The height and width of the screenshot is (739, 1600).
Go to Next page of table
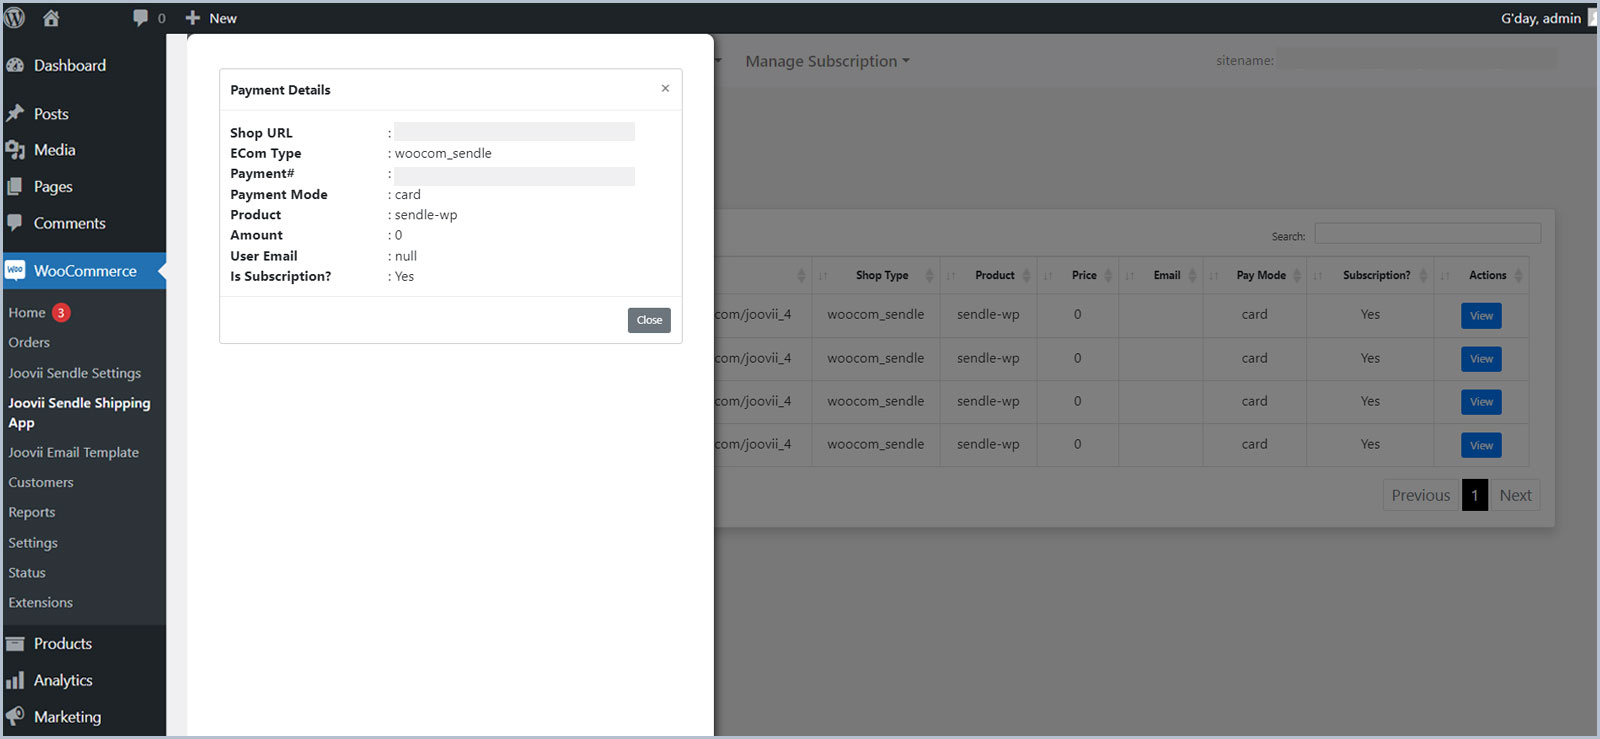1515,495
